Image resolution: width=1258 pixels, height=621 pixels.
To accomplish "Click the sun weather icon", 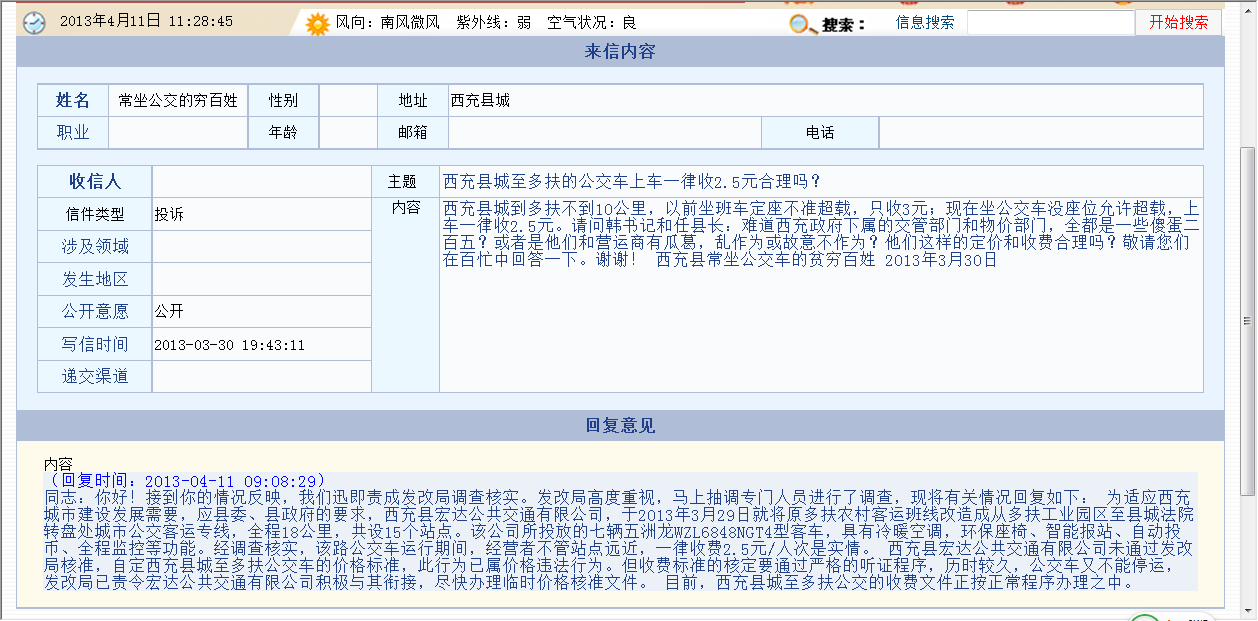I will 317,23.
